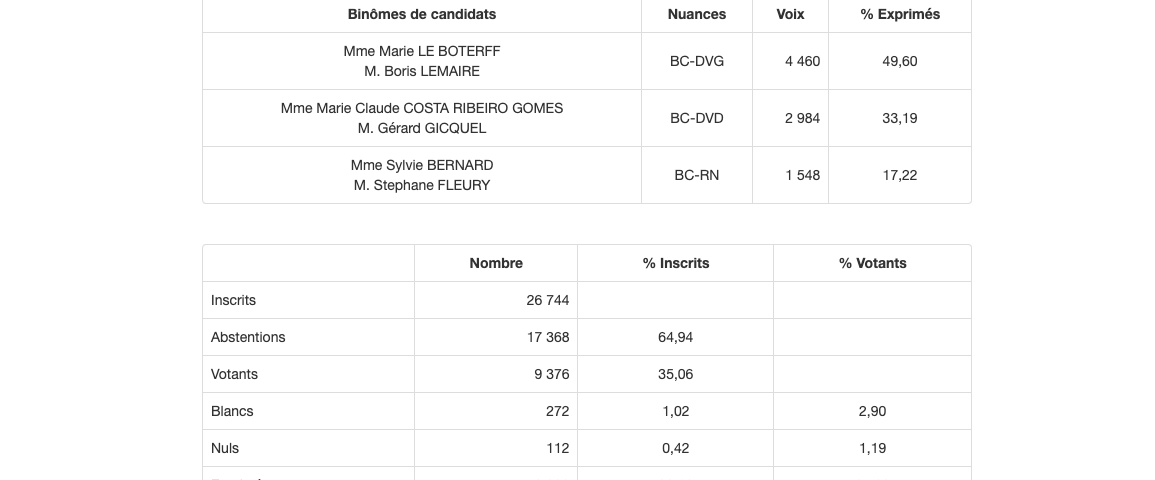The image size is (1155, 480).
Task: Select the BC-DVG nuance cell
Action: pos(697,61)
